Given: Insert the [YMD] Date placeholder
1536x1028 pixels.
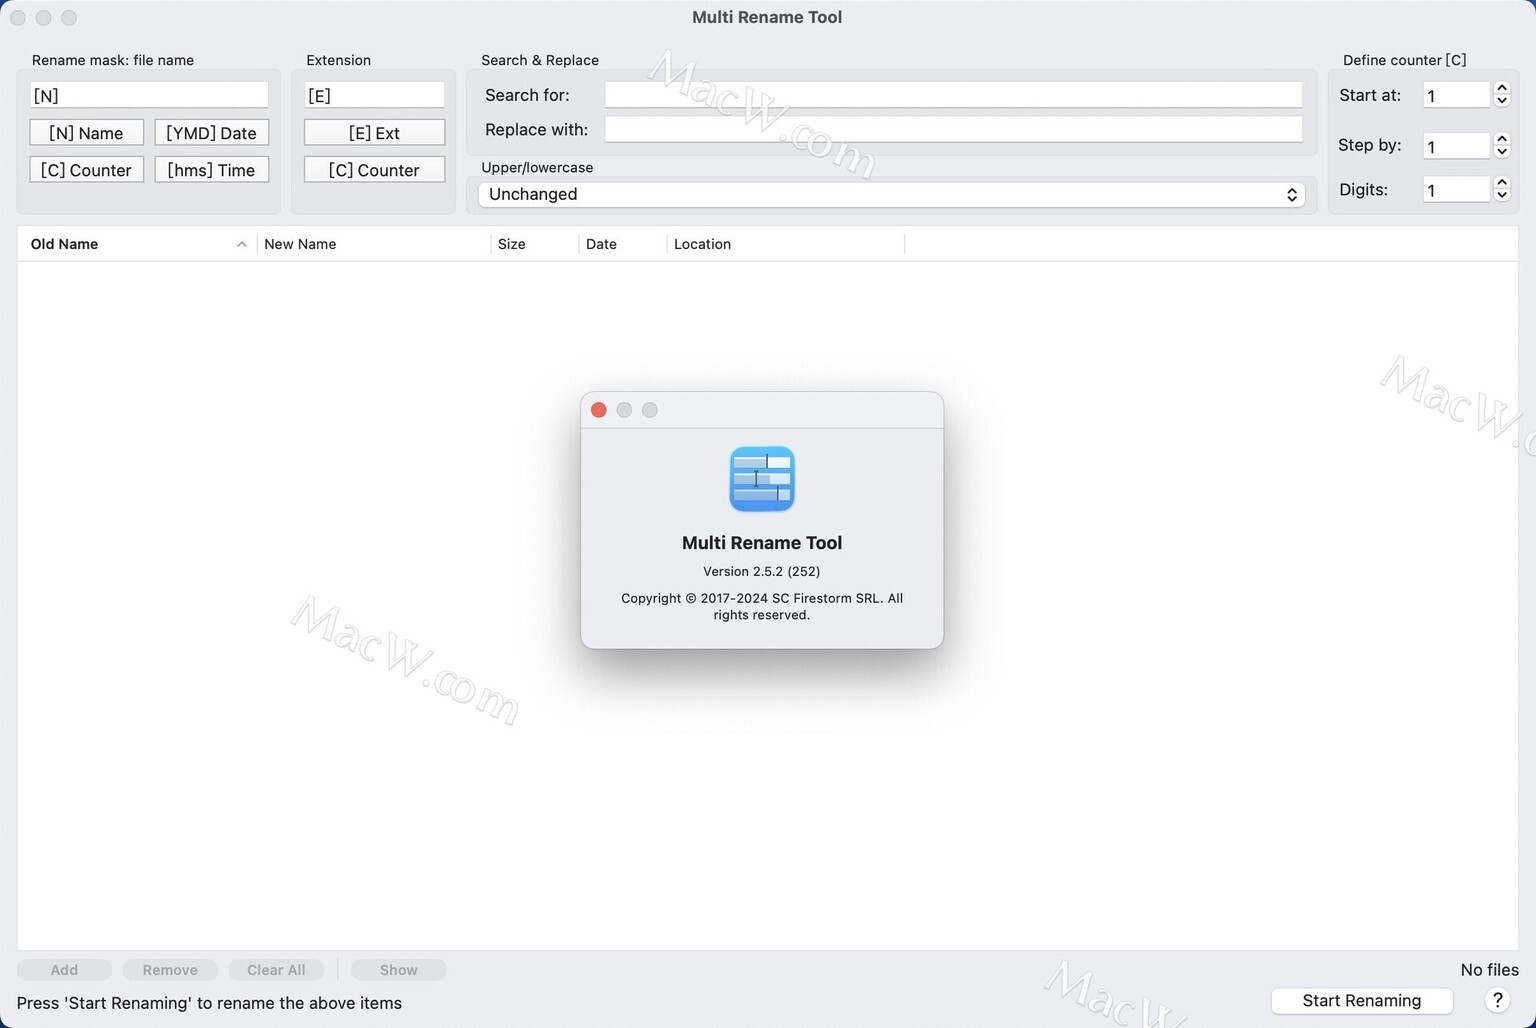Looking at the screenshot, I should (211, 133).
